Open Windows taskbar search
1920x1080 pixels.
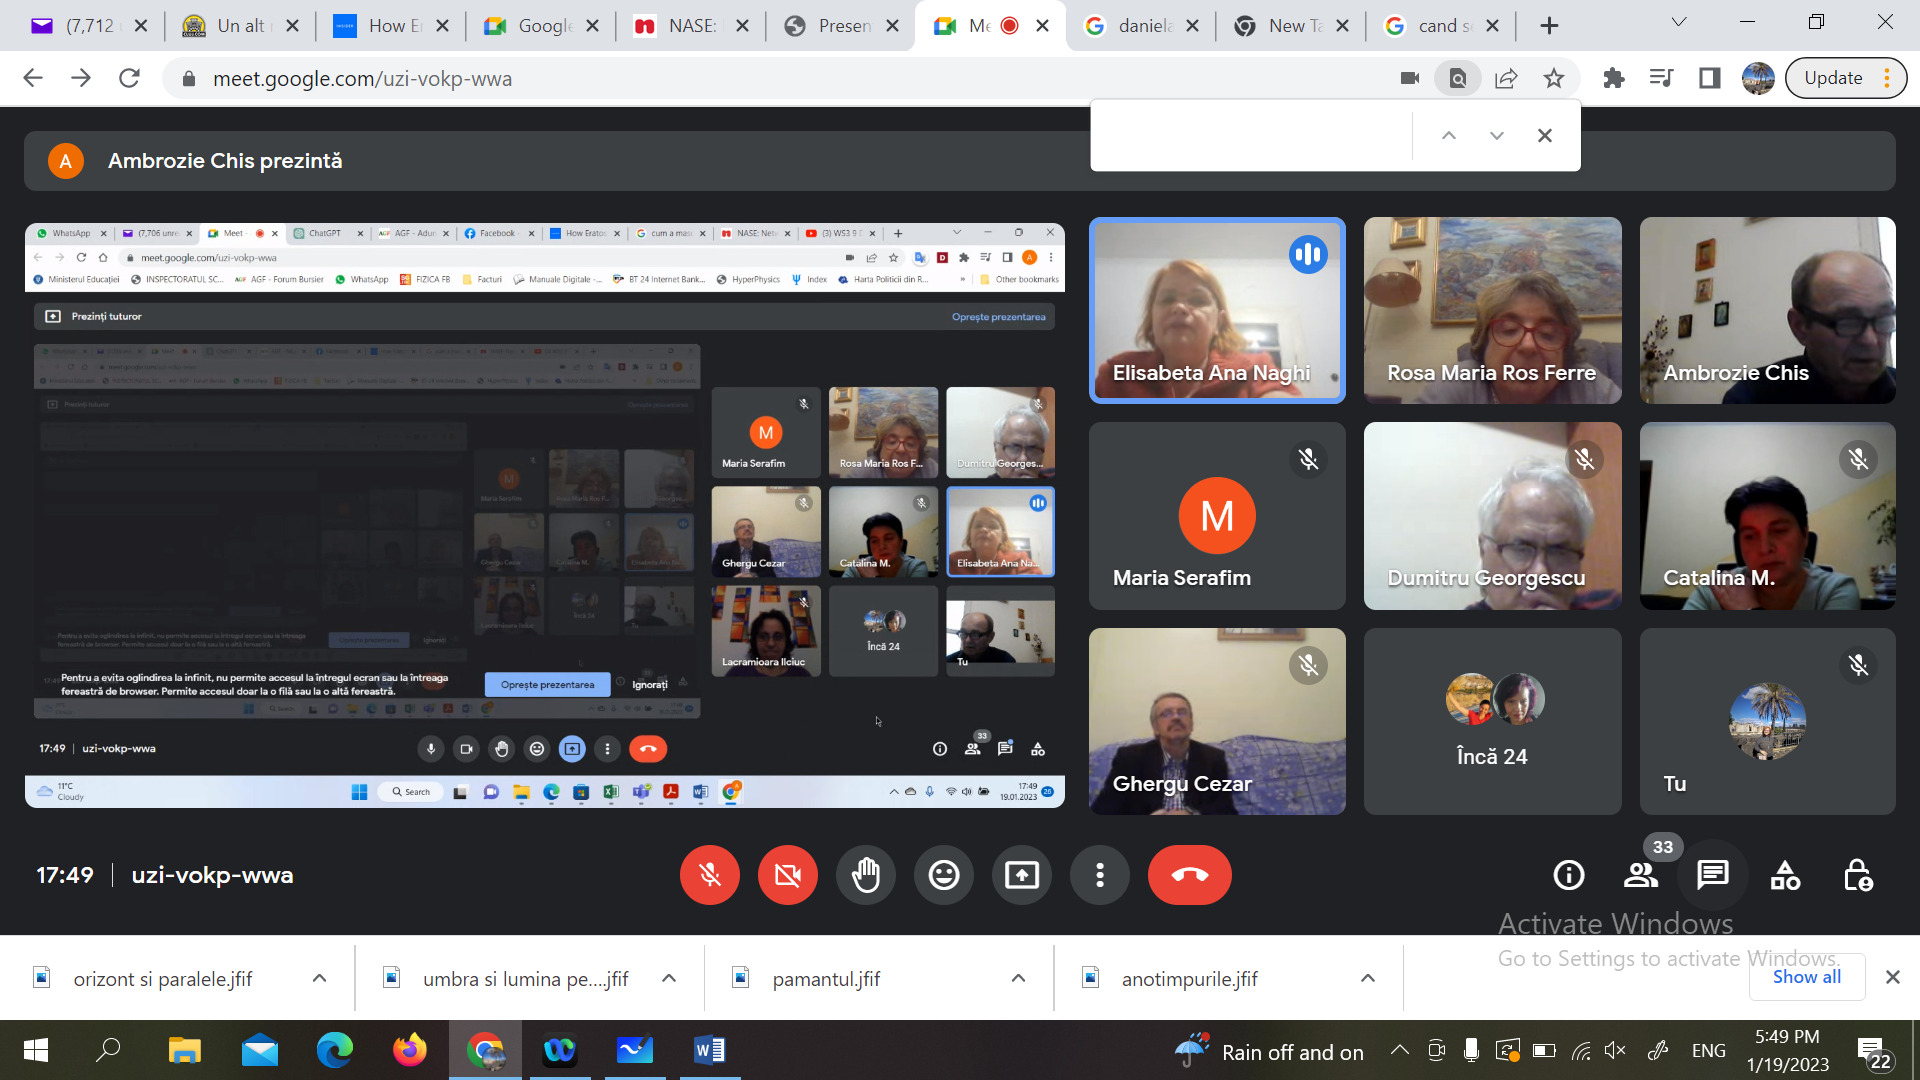click(108, 1050)
